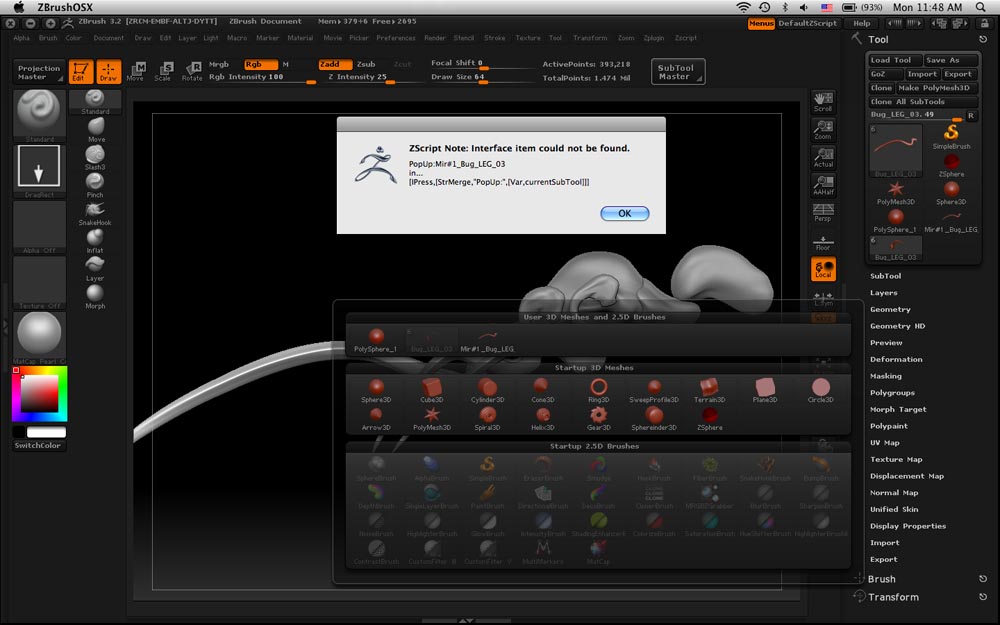Choose ZSphere in Startup 3D Meshes
This screenshot has width=1000, height=625.
709,418
